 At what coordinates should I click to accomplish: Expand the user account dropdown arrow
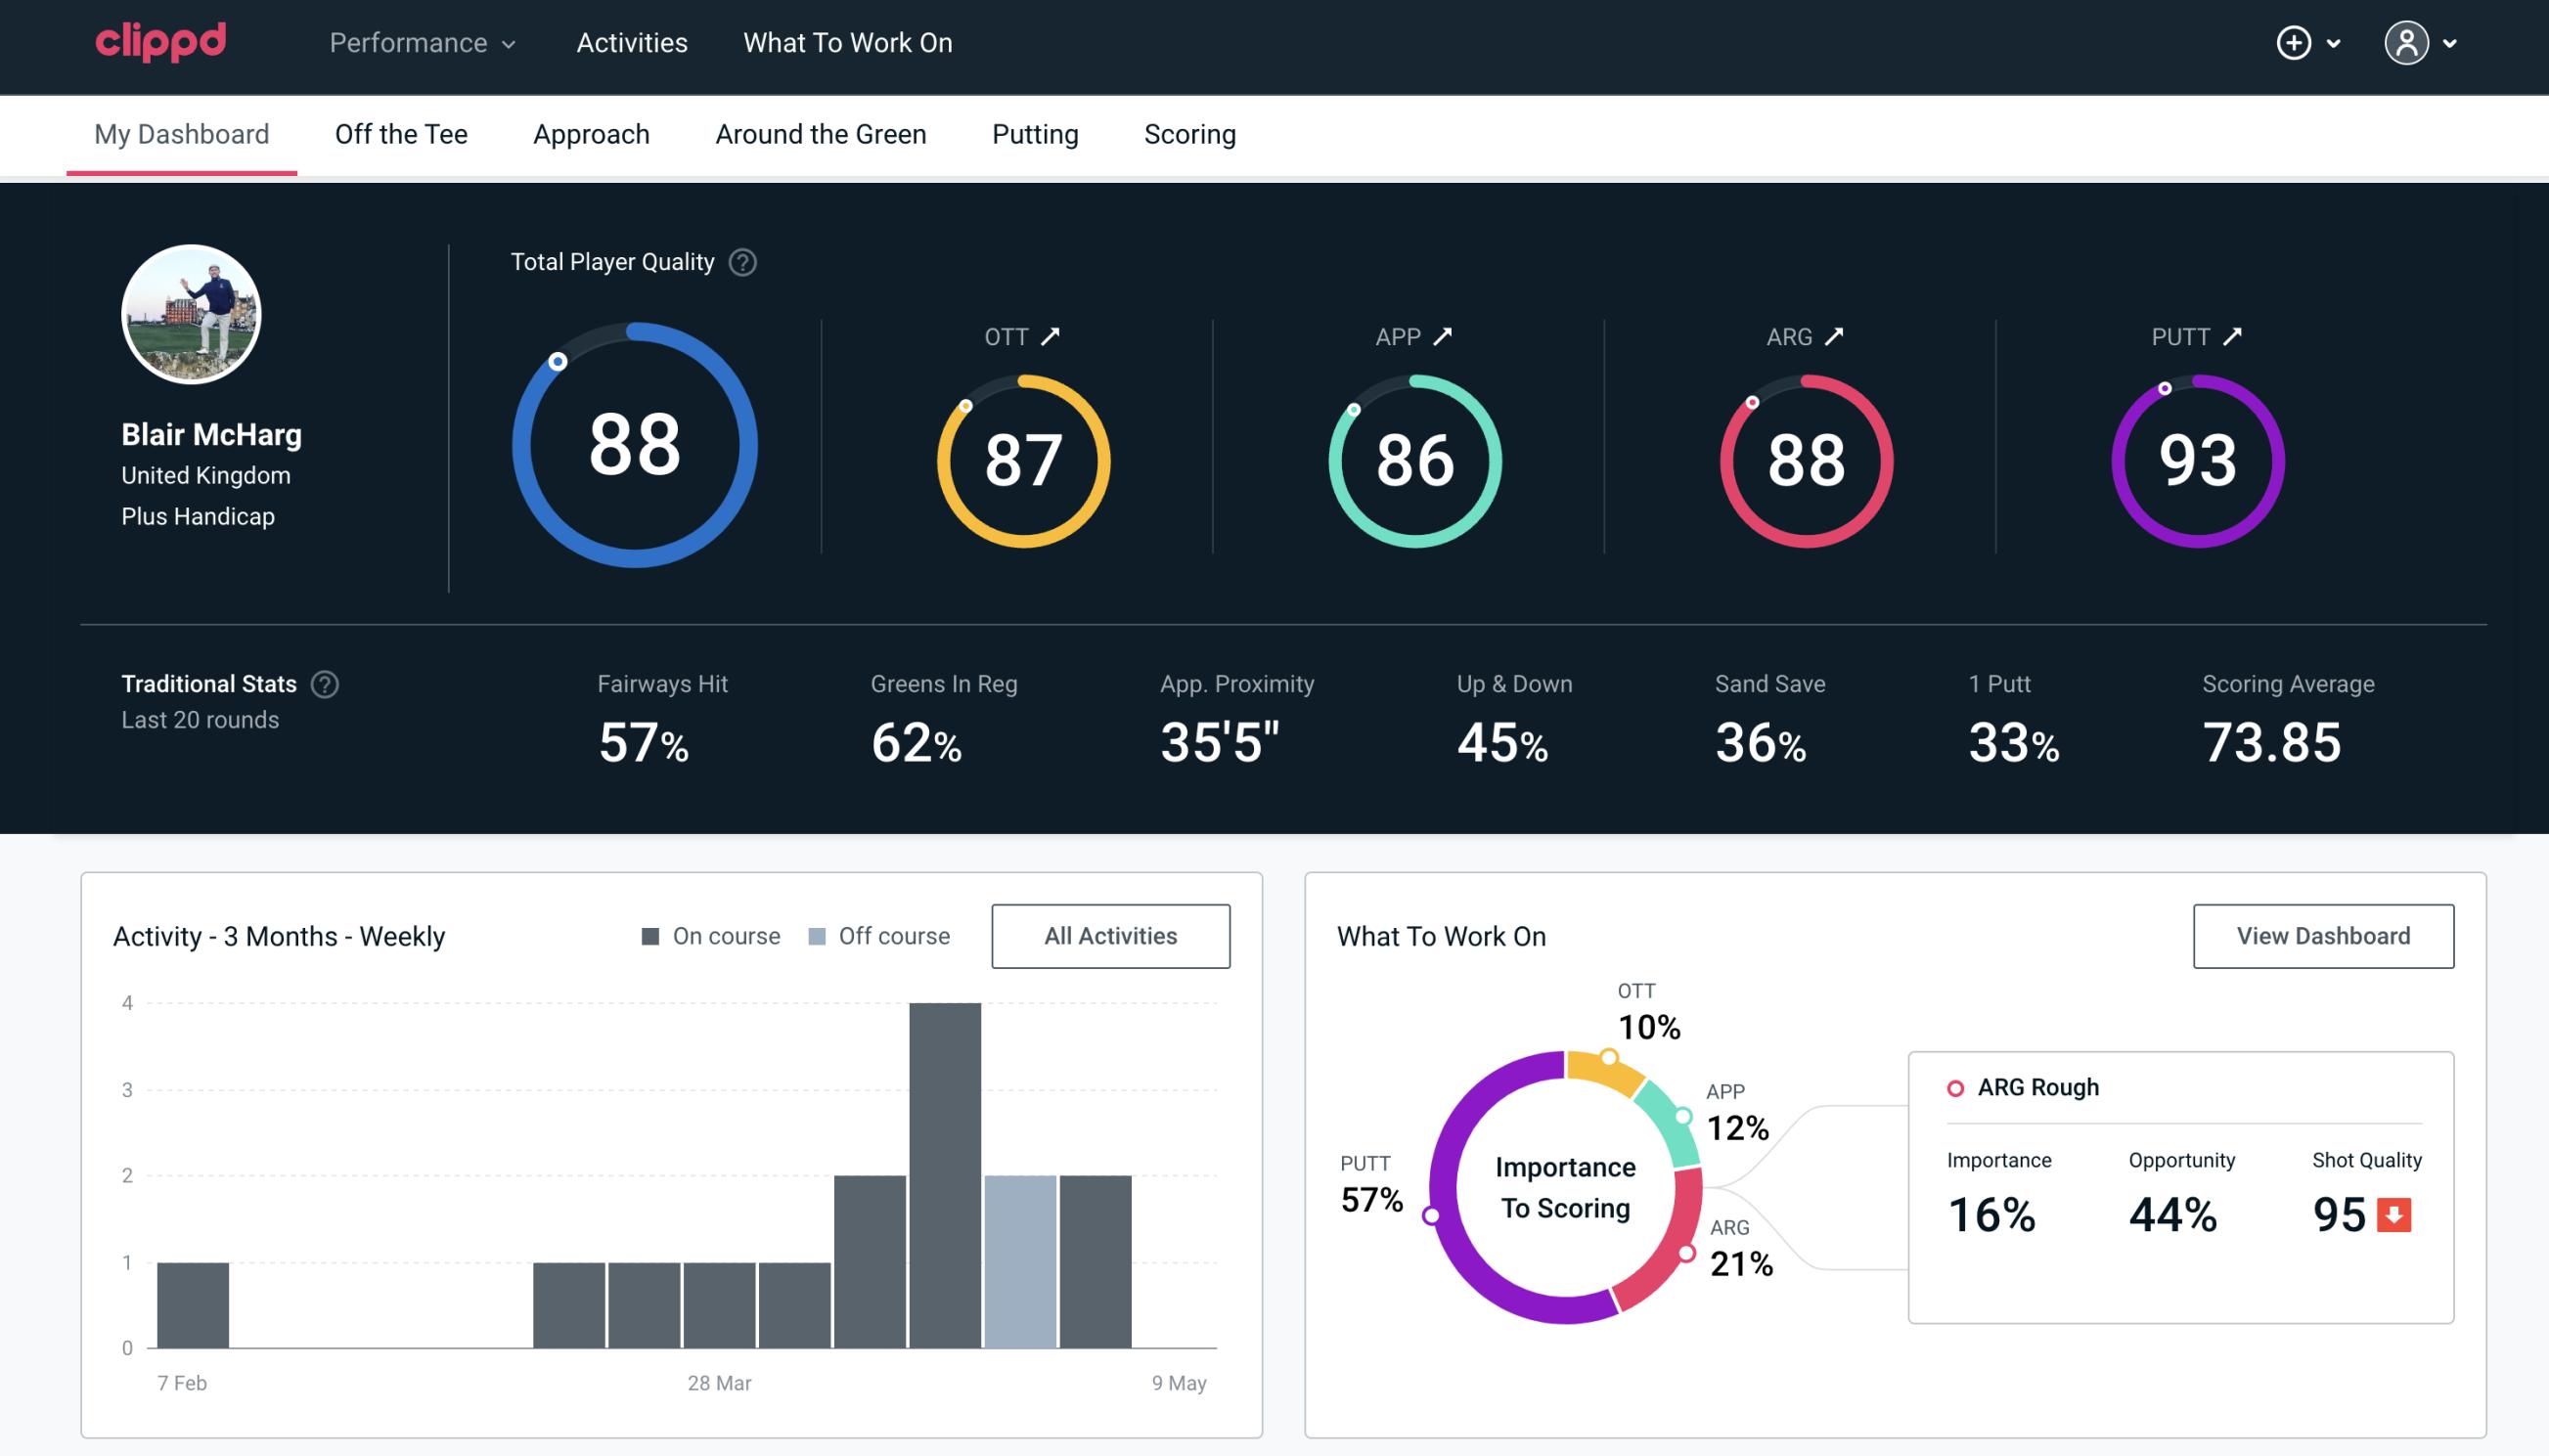tap(2451, 44)
